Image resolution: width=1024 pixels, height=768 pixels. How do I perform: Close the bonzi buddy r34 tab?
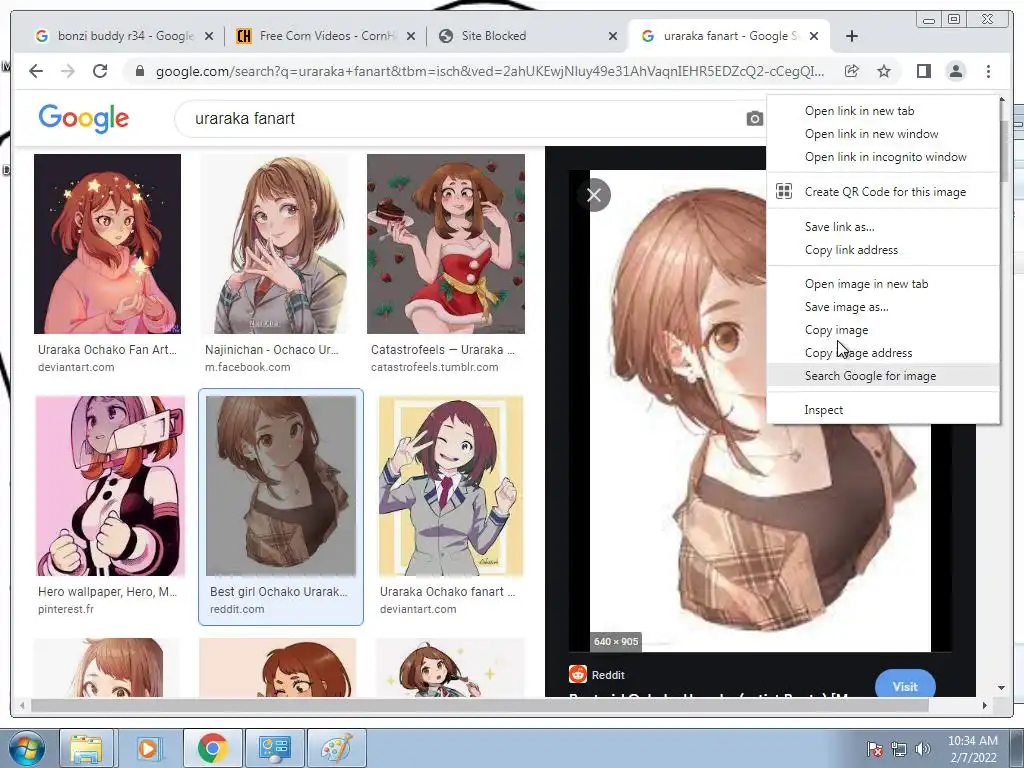(209, 36)
